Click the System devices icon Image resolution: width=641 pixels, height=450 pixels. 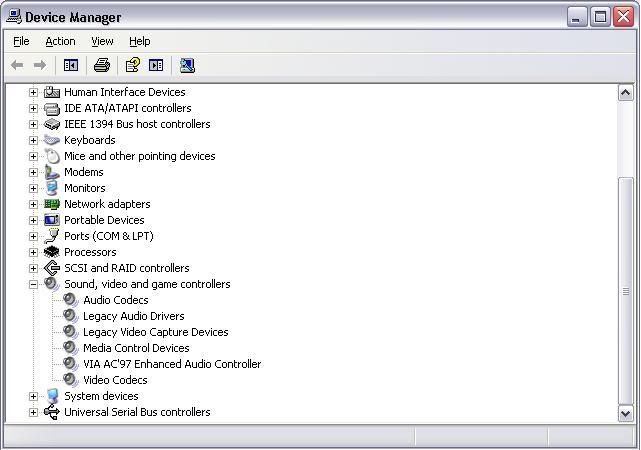[x=52, y=396]
